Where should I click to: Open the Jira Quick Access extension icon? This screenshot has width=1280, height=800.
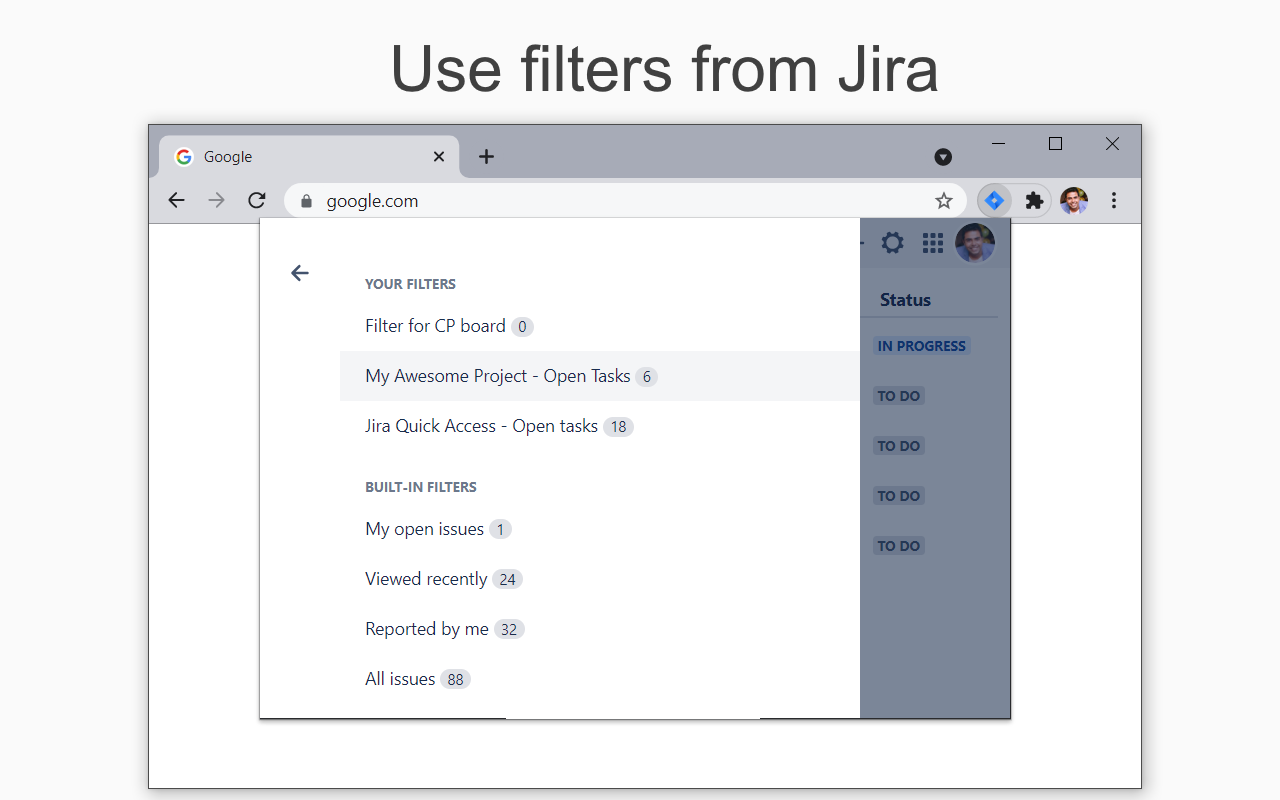coord(994,201)
